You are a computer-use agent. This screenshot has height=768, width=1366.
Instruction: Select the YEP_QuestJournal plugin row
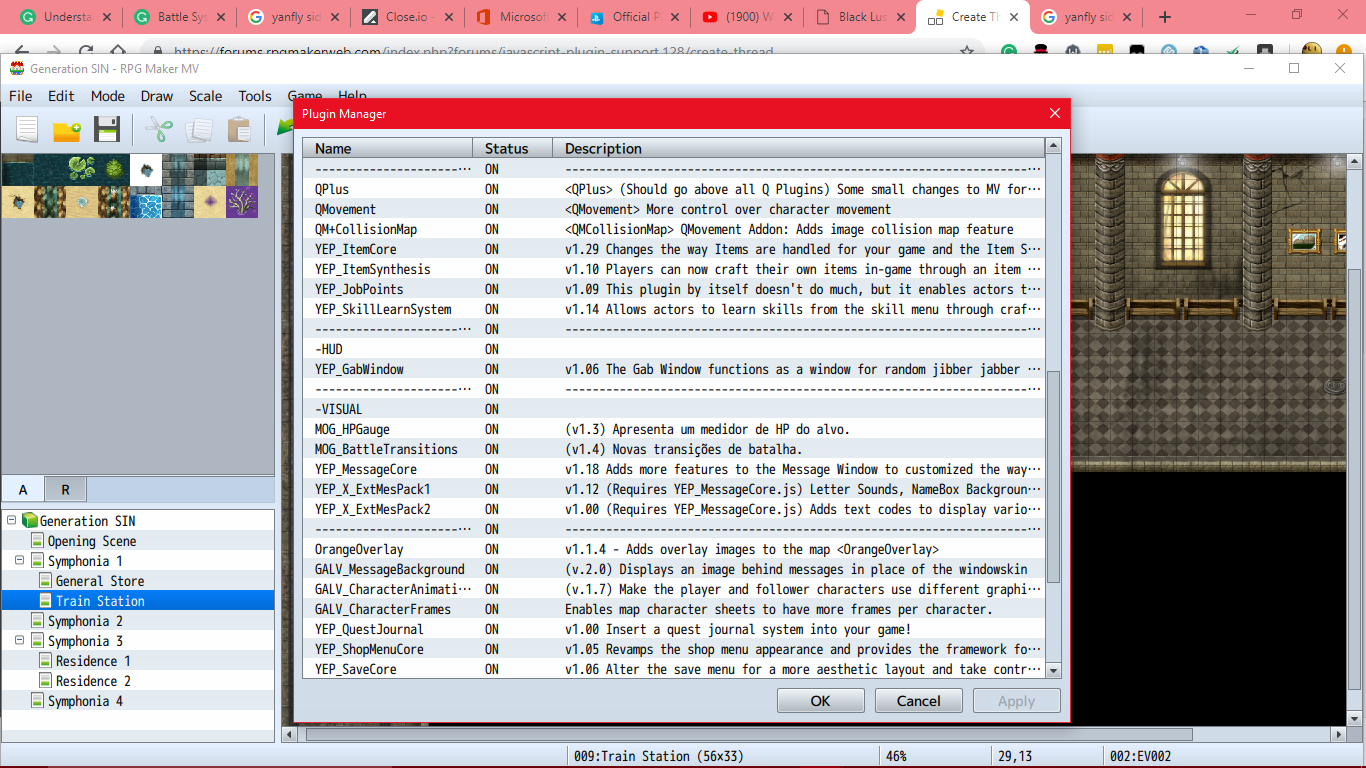tap(674, 629)
